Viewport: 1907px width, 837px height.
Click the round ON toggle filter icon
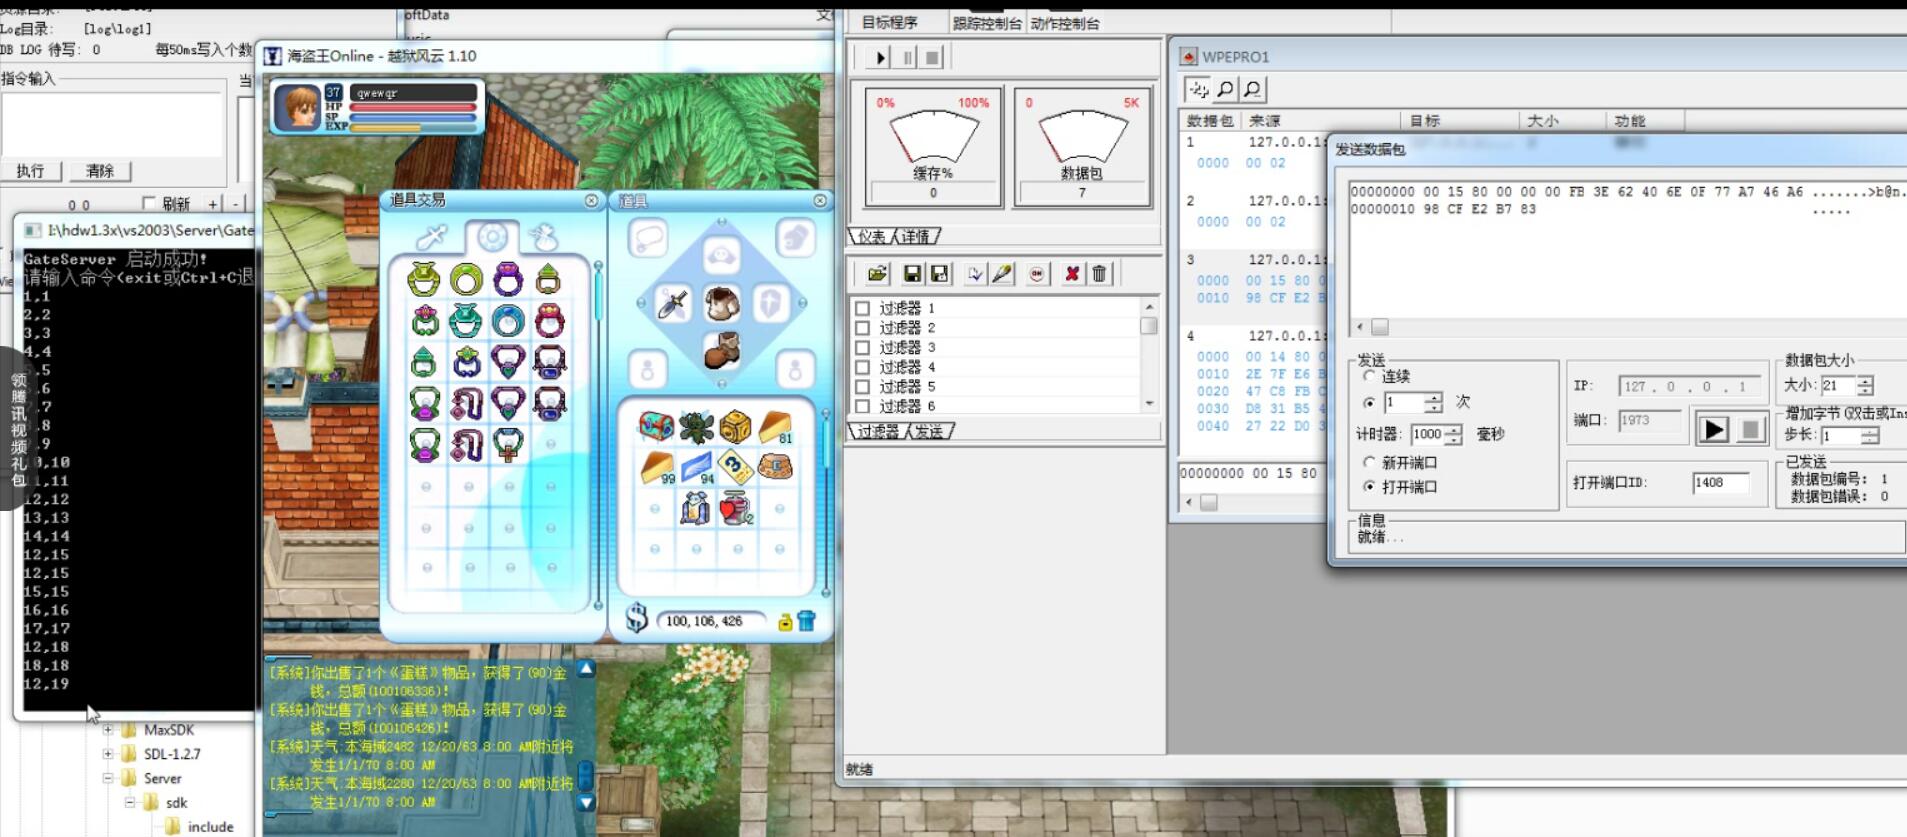click(x=1037, y=273)
